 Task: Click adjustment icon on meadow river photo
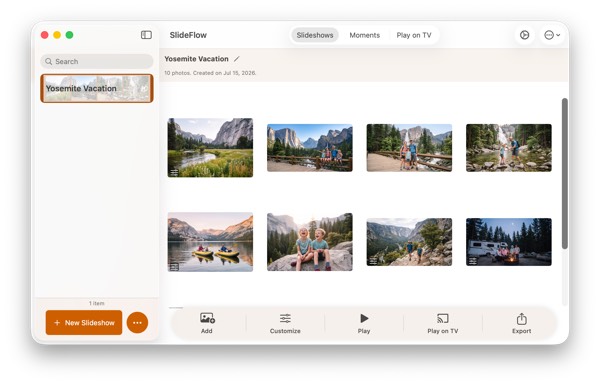click(x=174, y=172)
